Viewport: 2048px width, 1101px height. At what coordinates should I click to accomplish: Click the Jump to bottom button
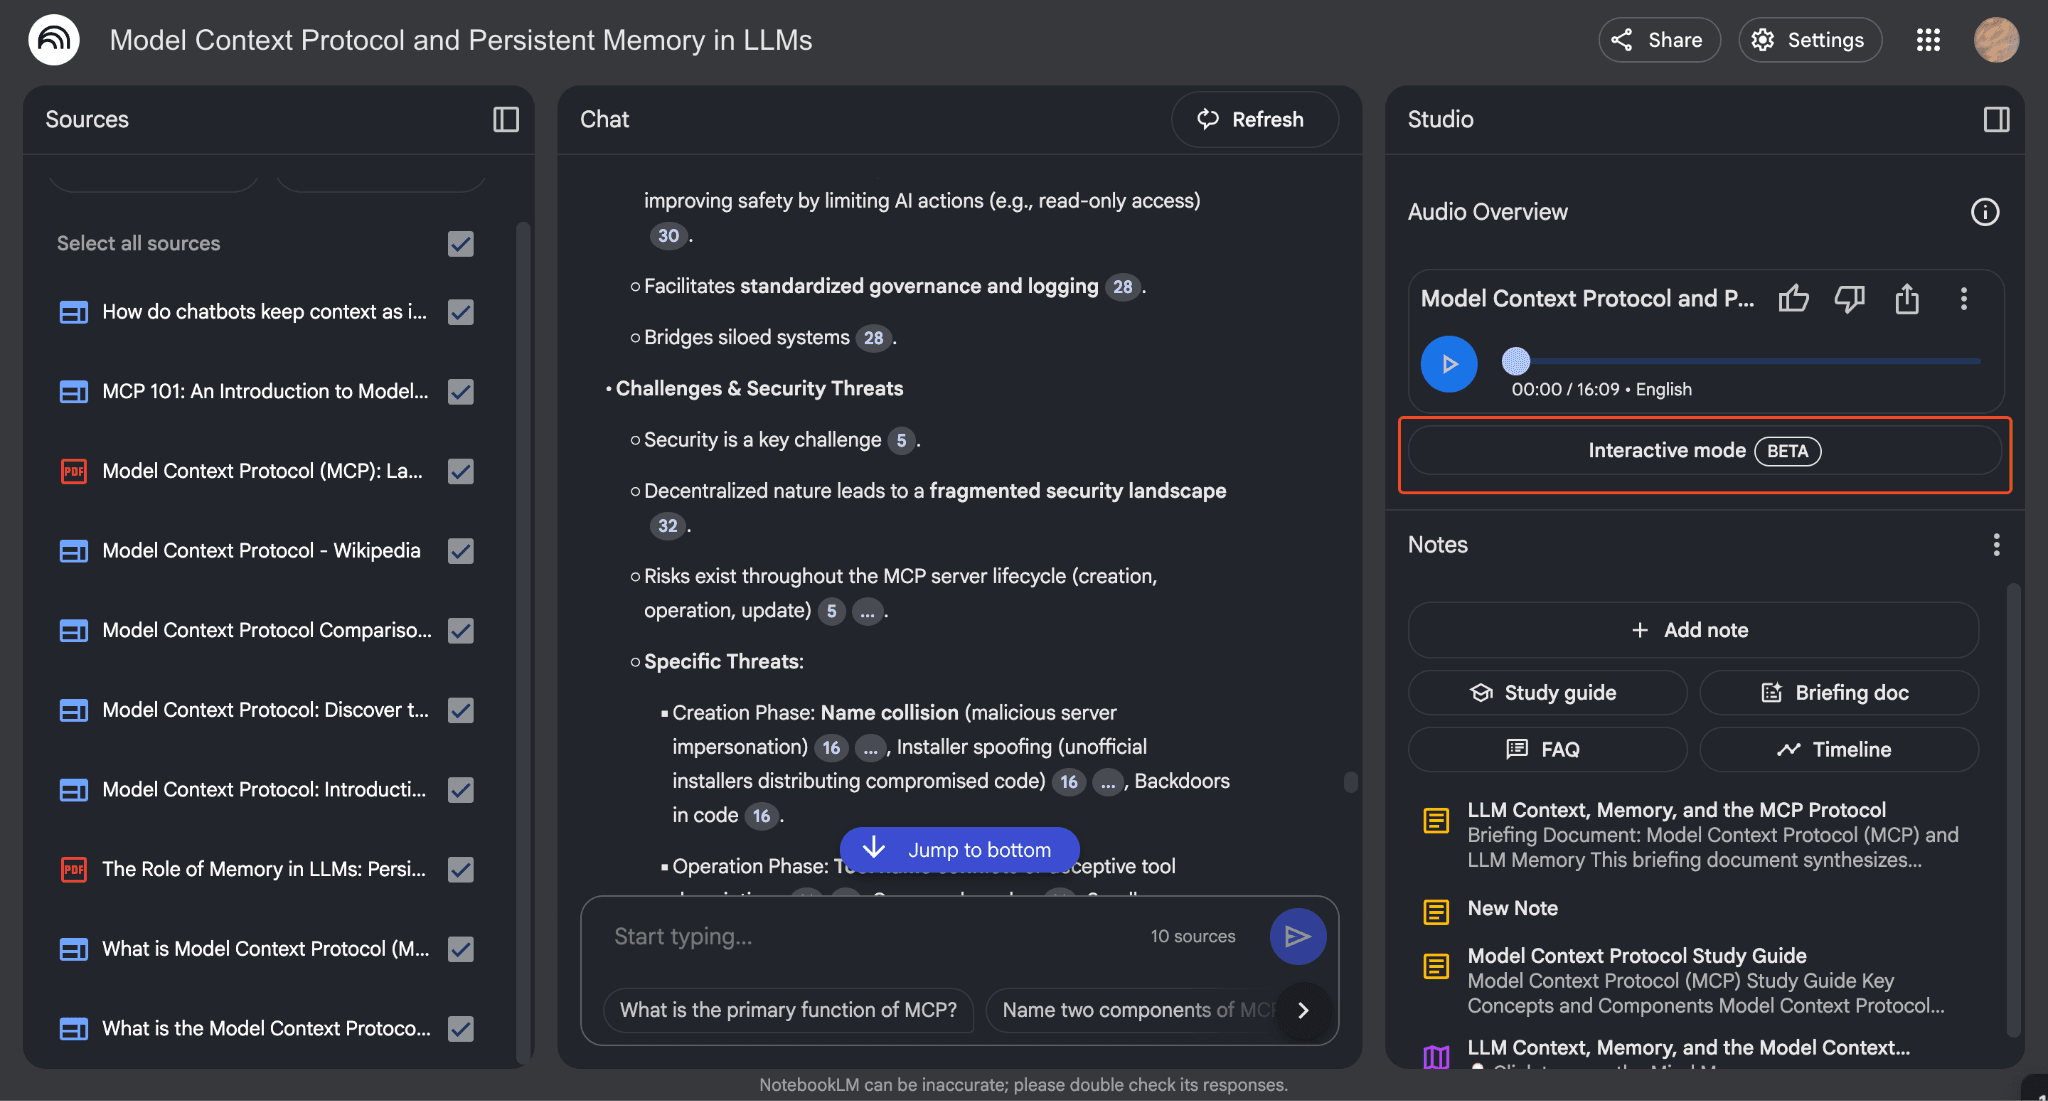coord(957,849)
